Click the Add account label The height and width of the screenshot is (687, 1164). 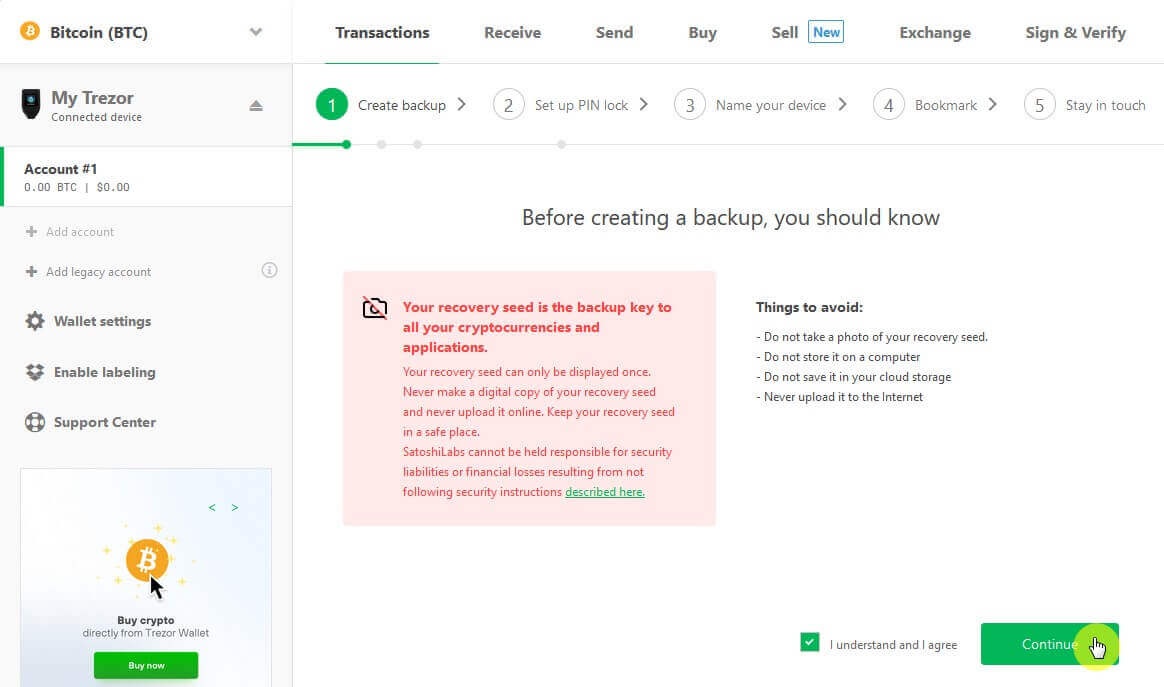80,232
